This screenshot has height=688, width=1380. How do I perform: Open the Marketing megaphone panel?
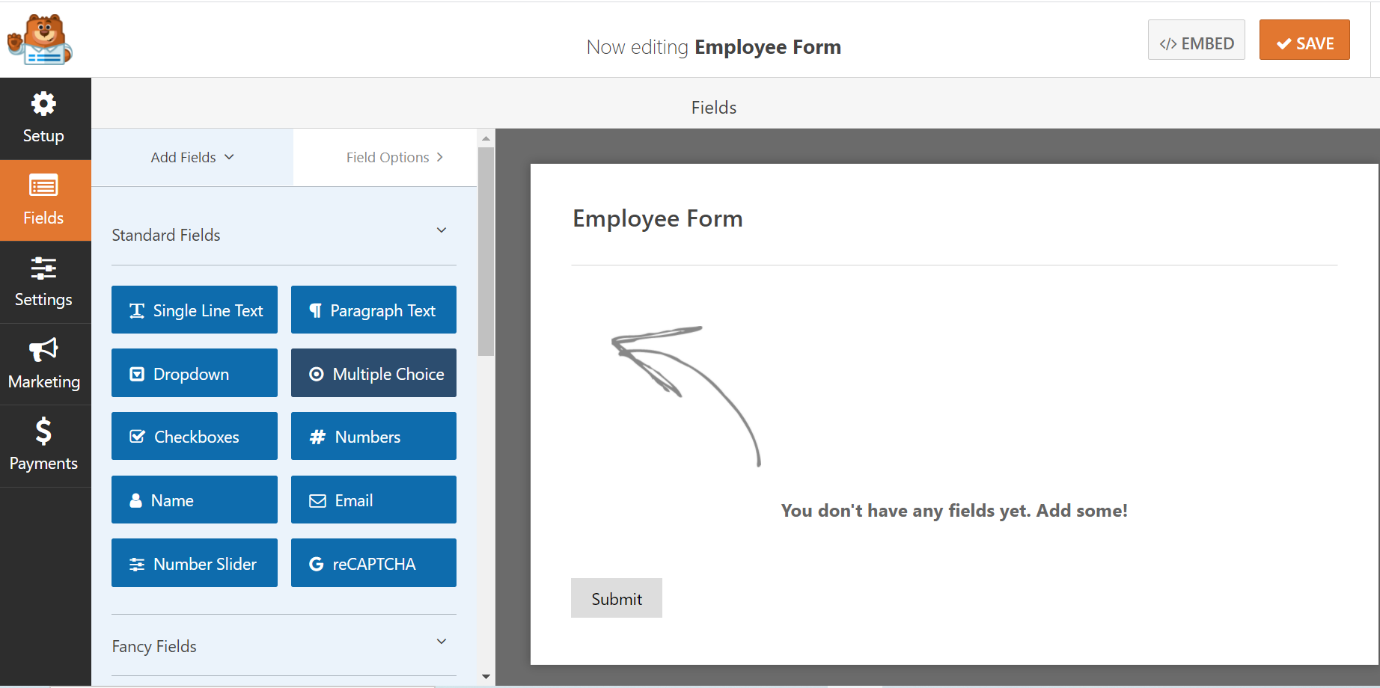click(x=44, y=364)
